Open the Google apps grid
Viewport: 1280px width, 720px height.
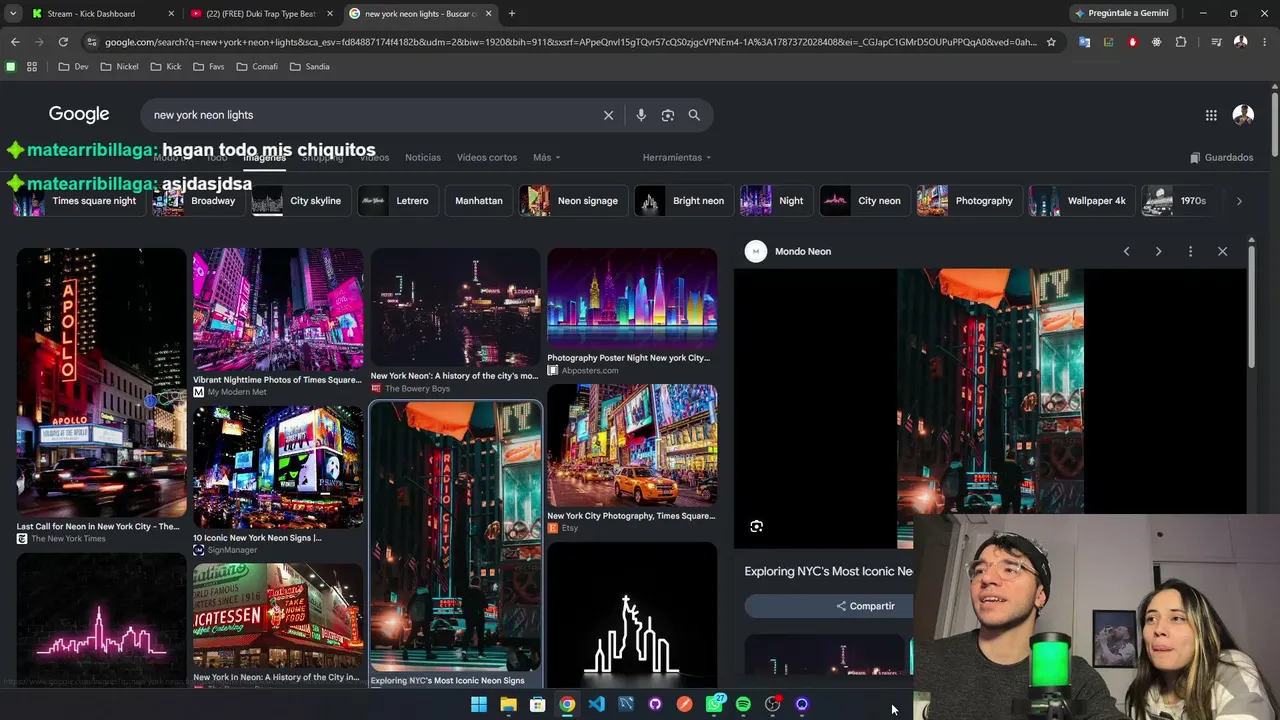pyautogui.click(x=1211, y=115)
